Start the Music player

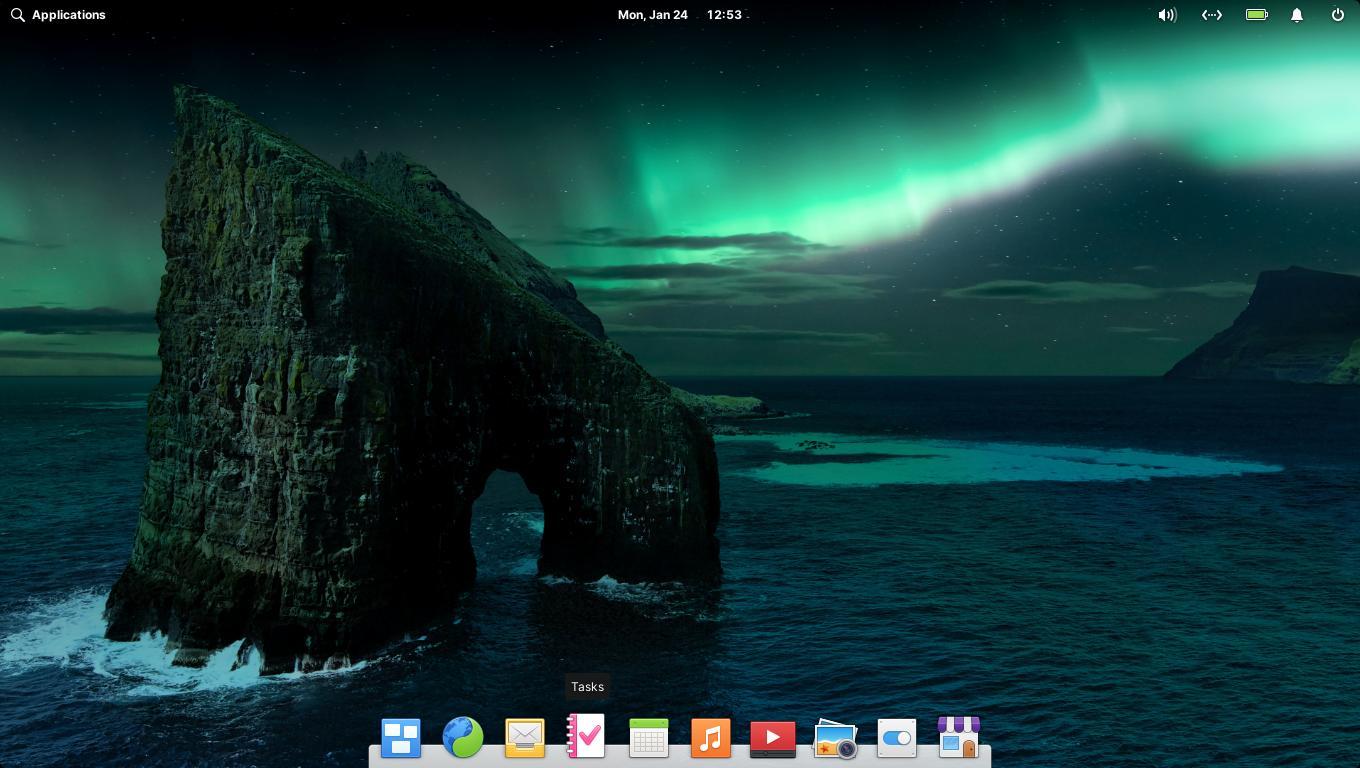(x=711, y=737)
